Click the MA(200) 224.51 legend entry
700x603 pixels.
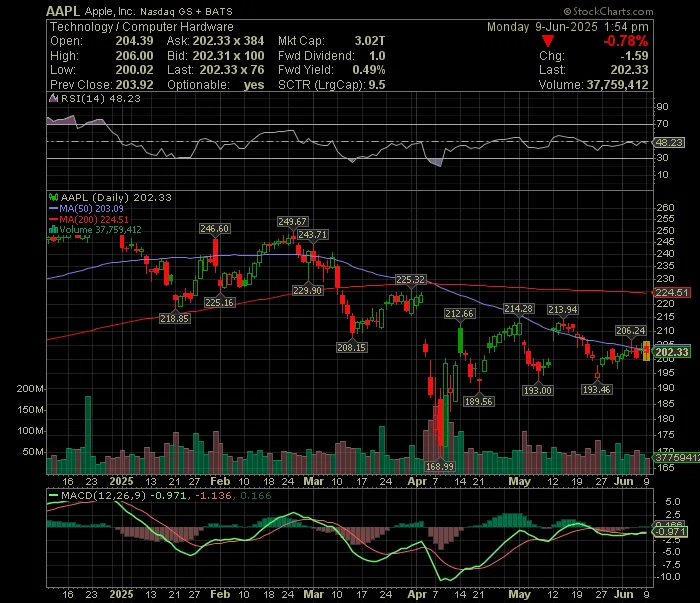(88, 219)
